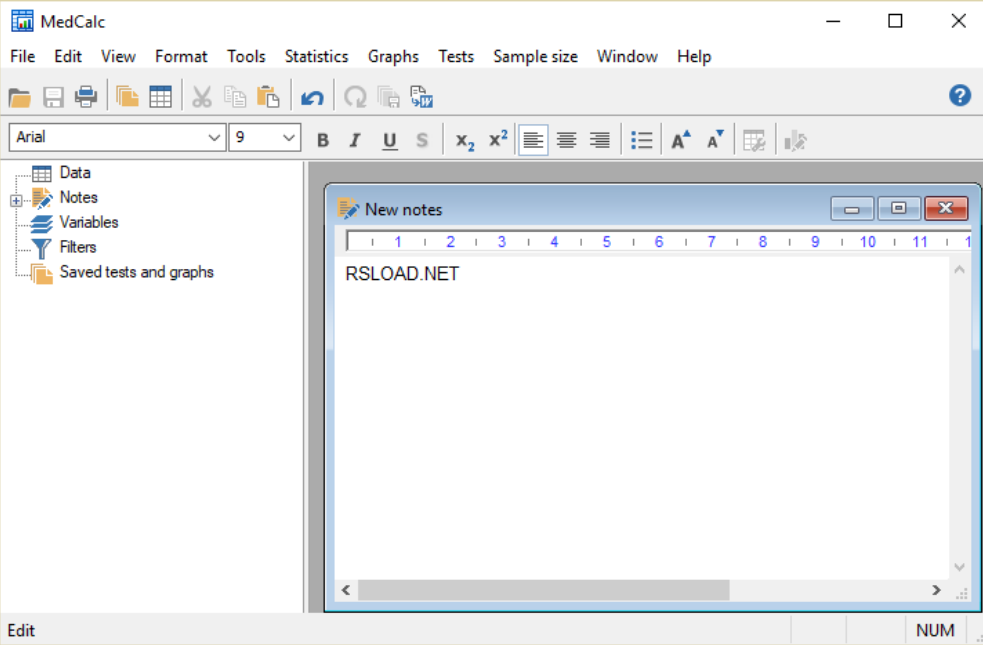Screen dimensions: 983x645
Task: Open the Window menu
Action: 627,56
